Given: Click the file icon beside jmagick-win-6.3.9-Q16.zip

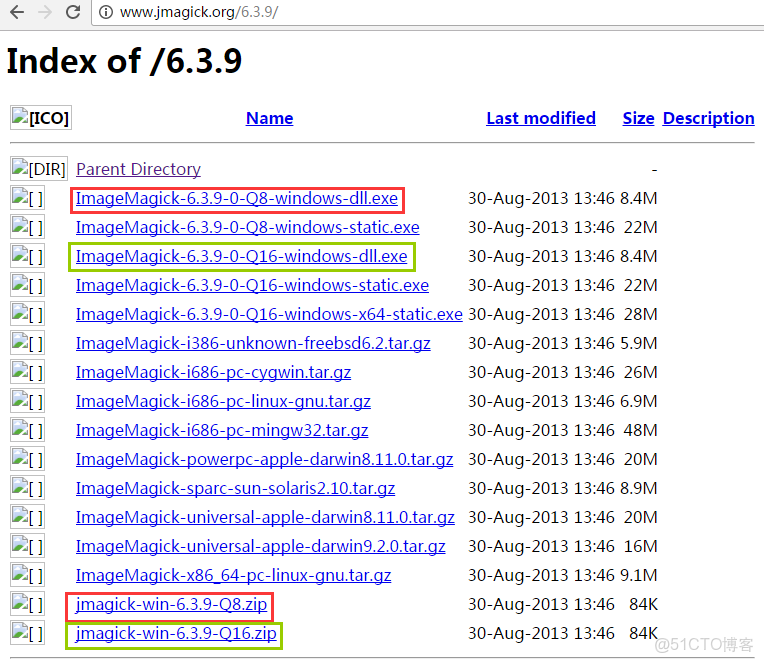Looking at the screenshot, I should 27,633.
